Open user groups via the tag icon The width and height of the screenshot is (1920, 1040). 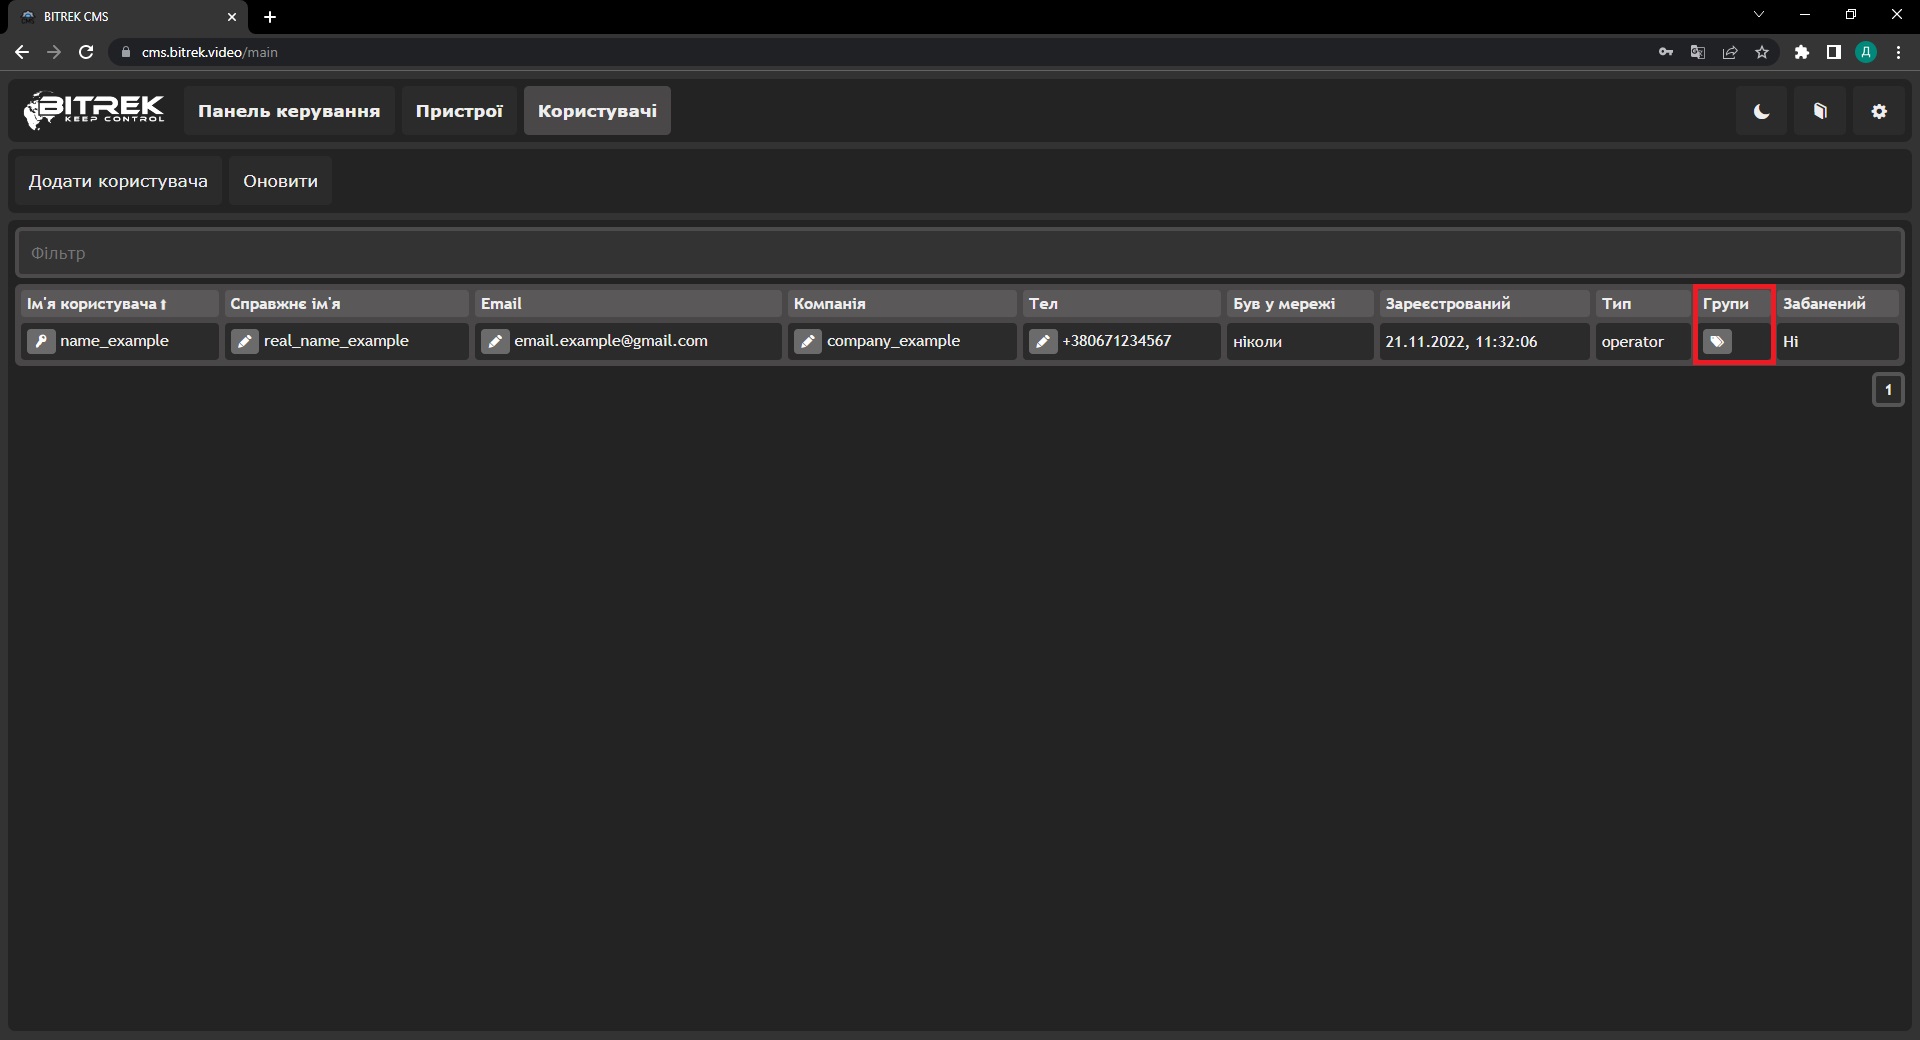1717,342
